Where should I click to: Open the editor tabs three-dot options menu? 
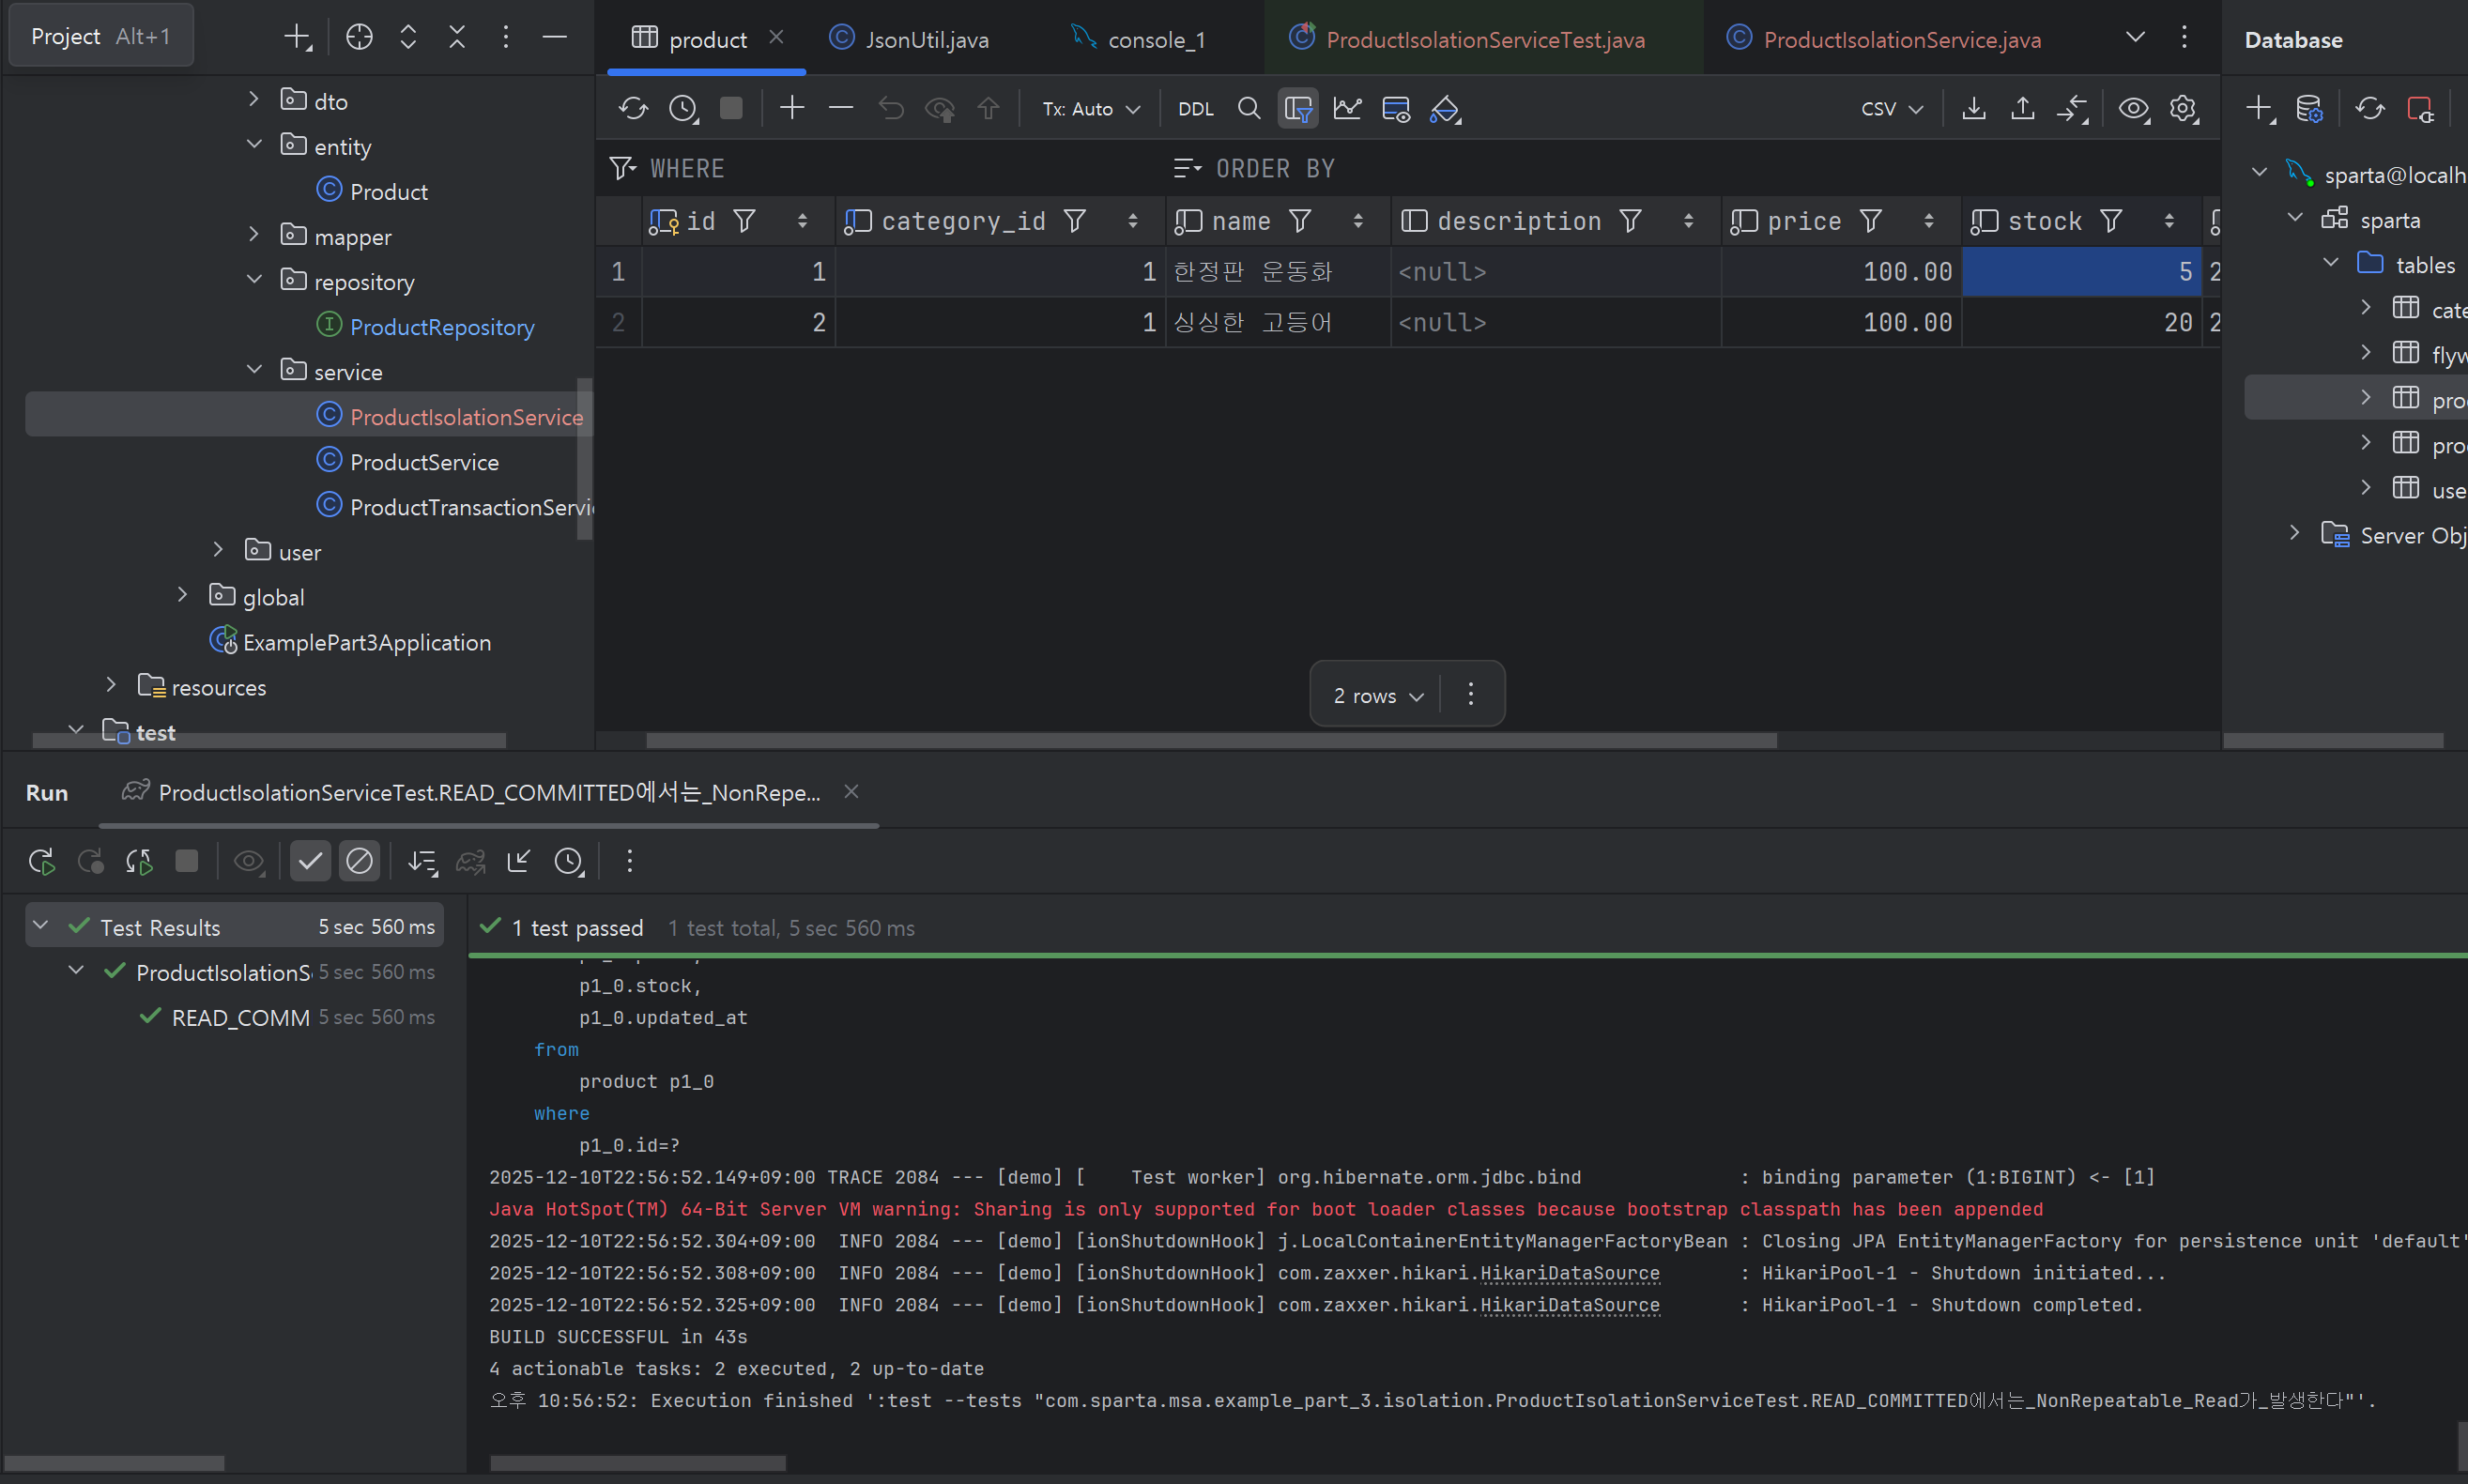(x=2183, y=38)
